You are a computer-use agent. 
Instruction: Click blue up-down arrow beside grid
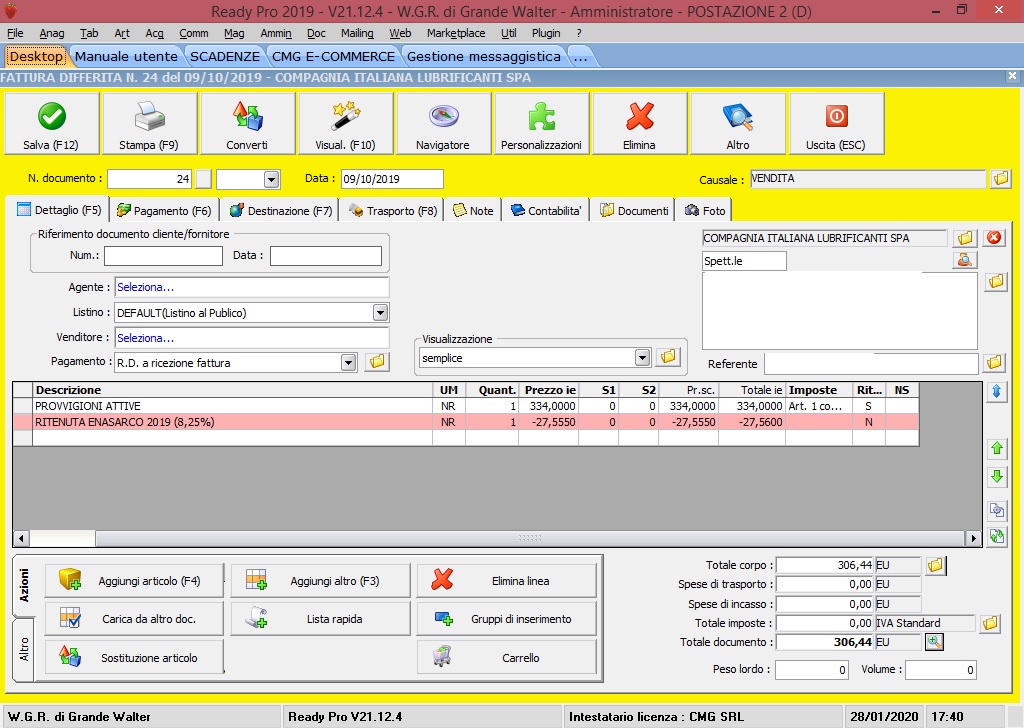(x=997, y=392)
